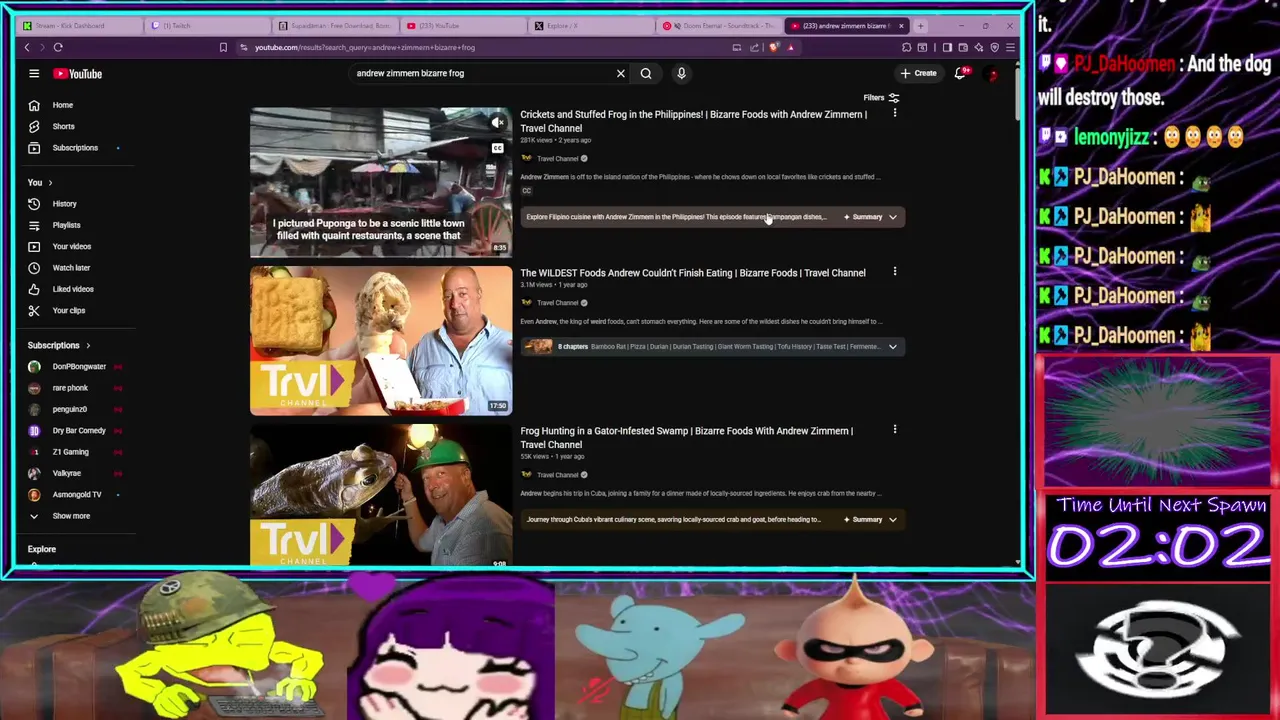Open the YouTube hamburger guide menu
This screenshot has height=720, width=1280.
click(34, 73)
